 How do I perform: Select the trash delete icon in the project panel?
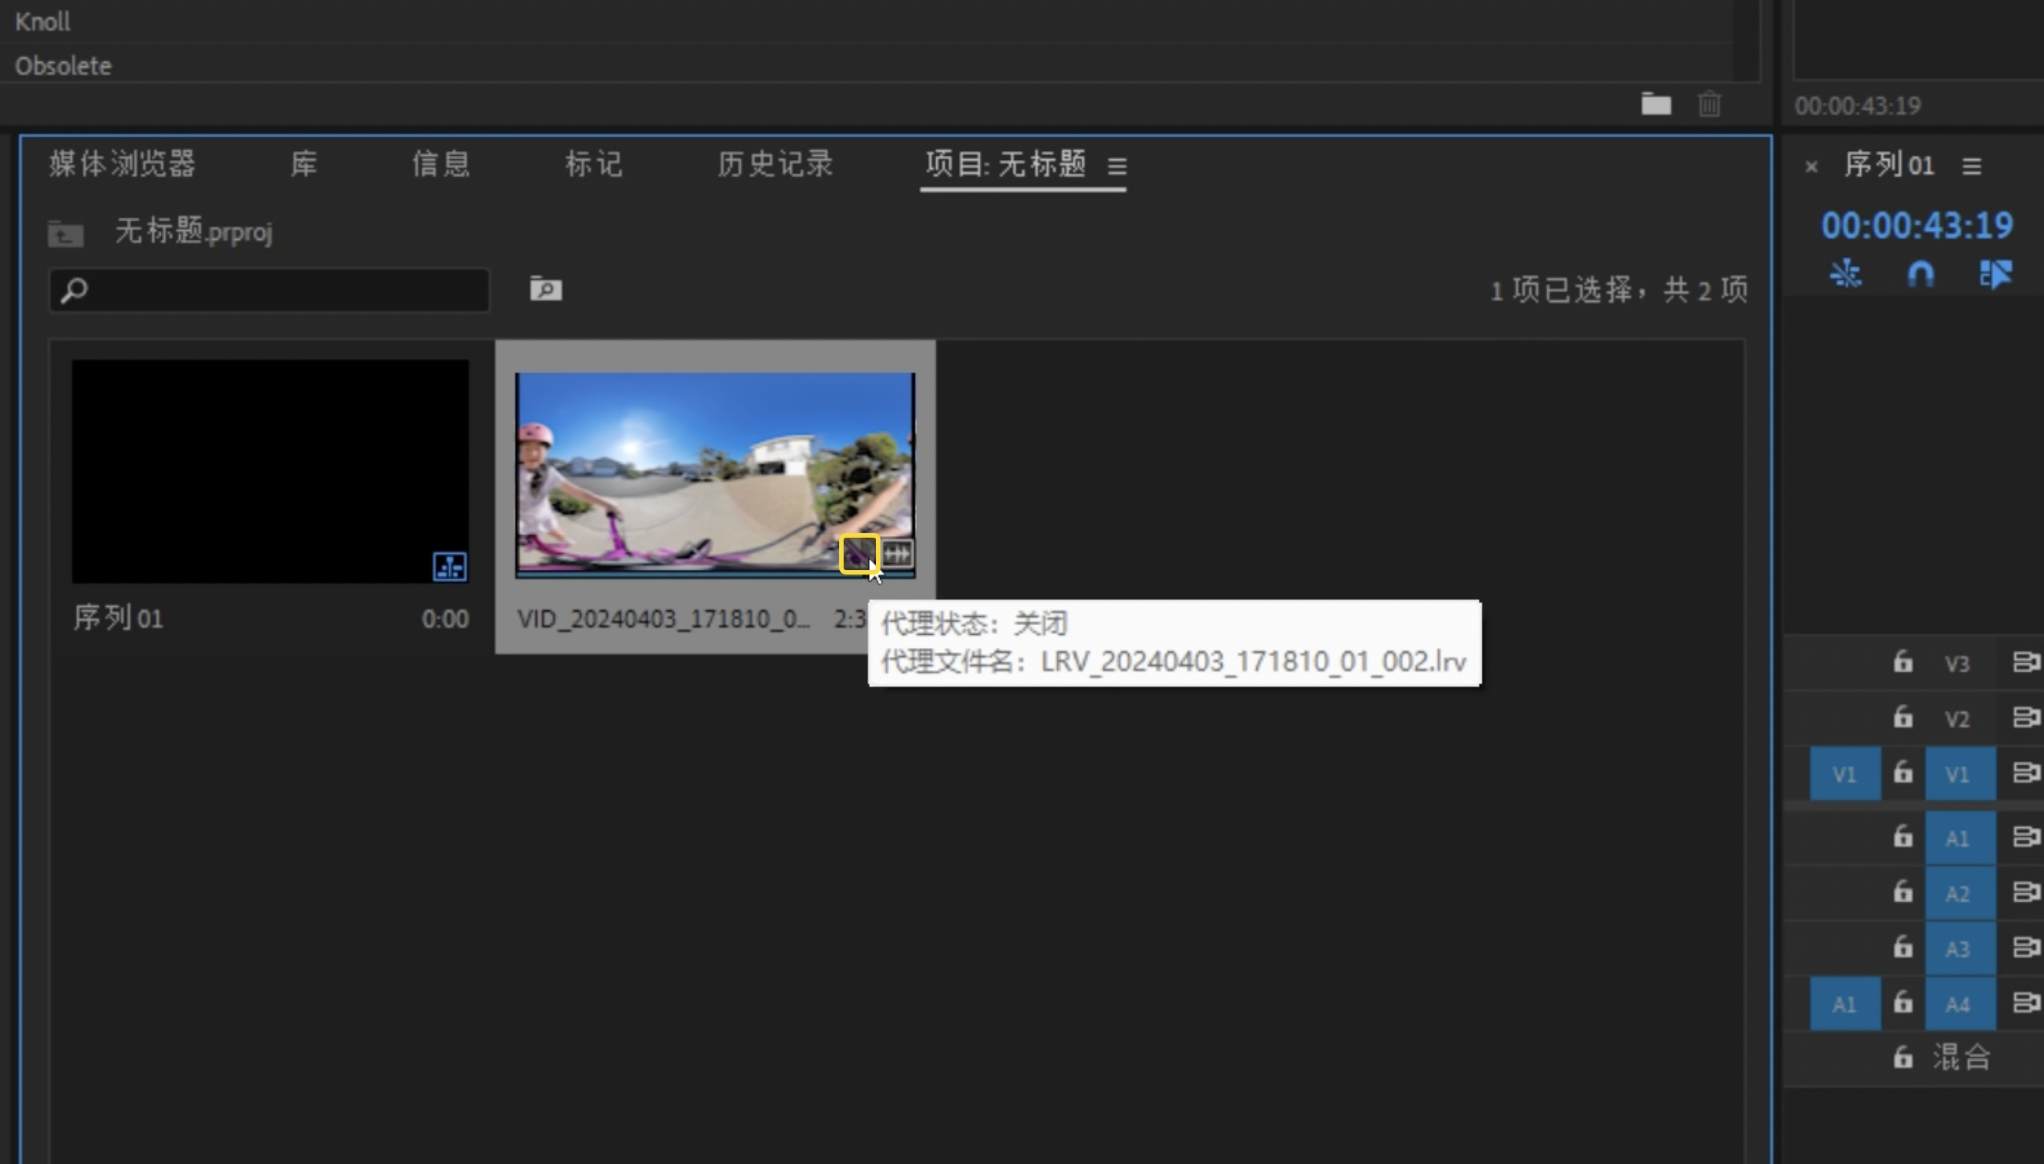click(1710, 103)
